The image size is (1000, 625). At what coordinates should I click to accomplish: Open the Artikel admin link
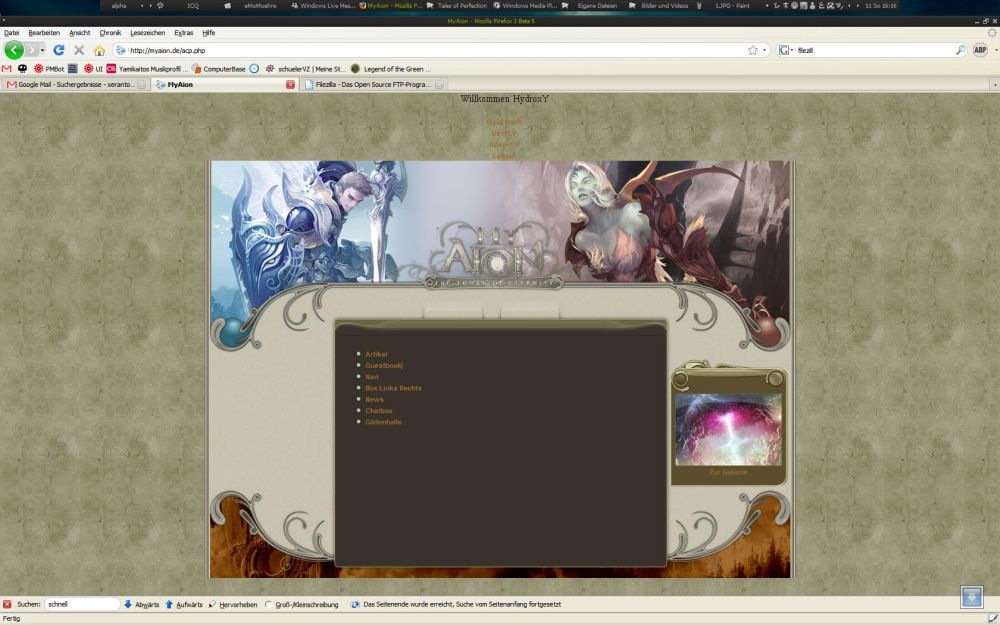click(376, 354)
